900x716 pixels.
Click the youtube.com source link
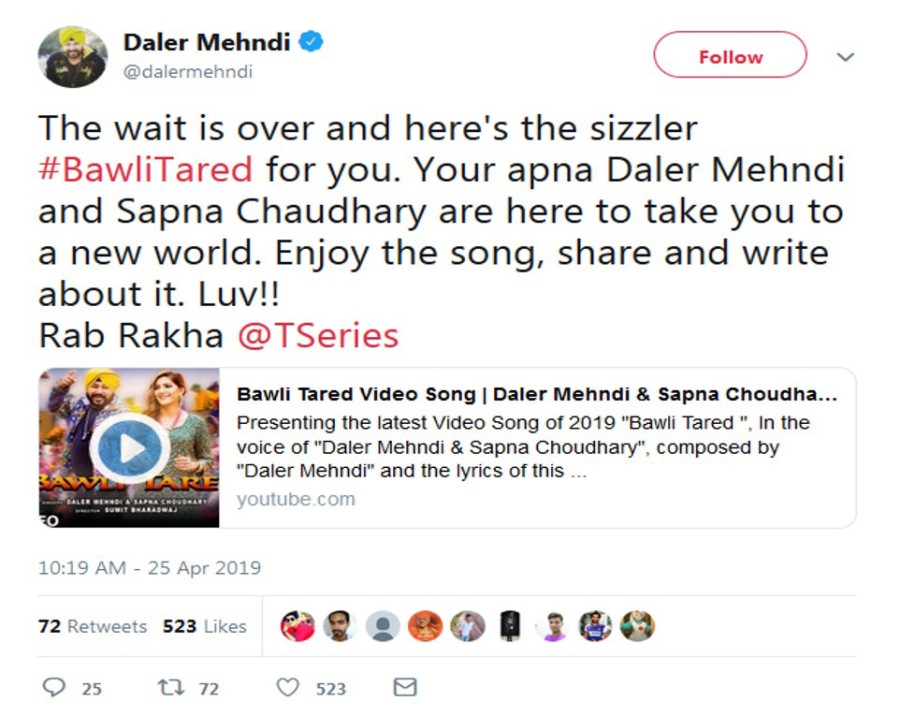point(296,499)
